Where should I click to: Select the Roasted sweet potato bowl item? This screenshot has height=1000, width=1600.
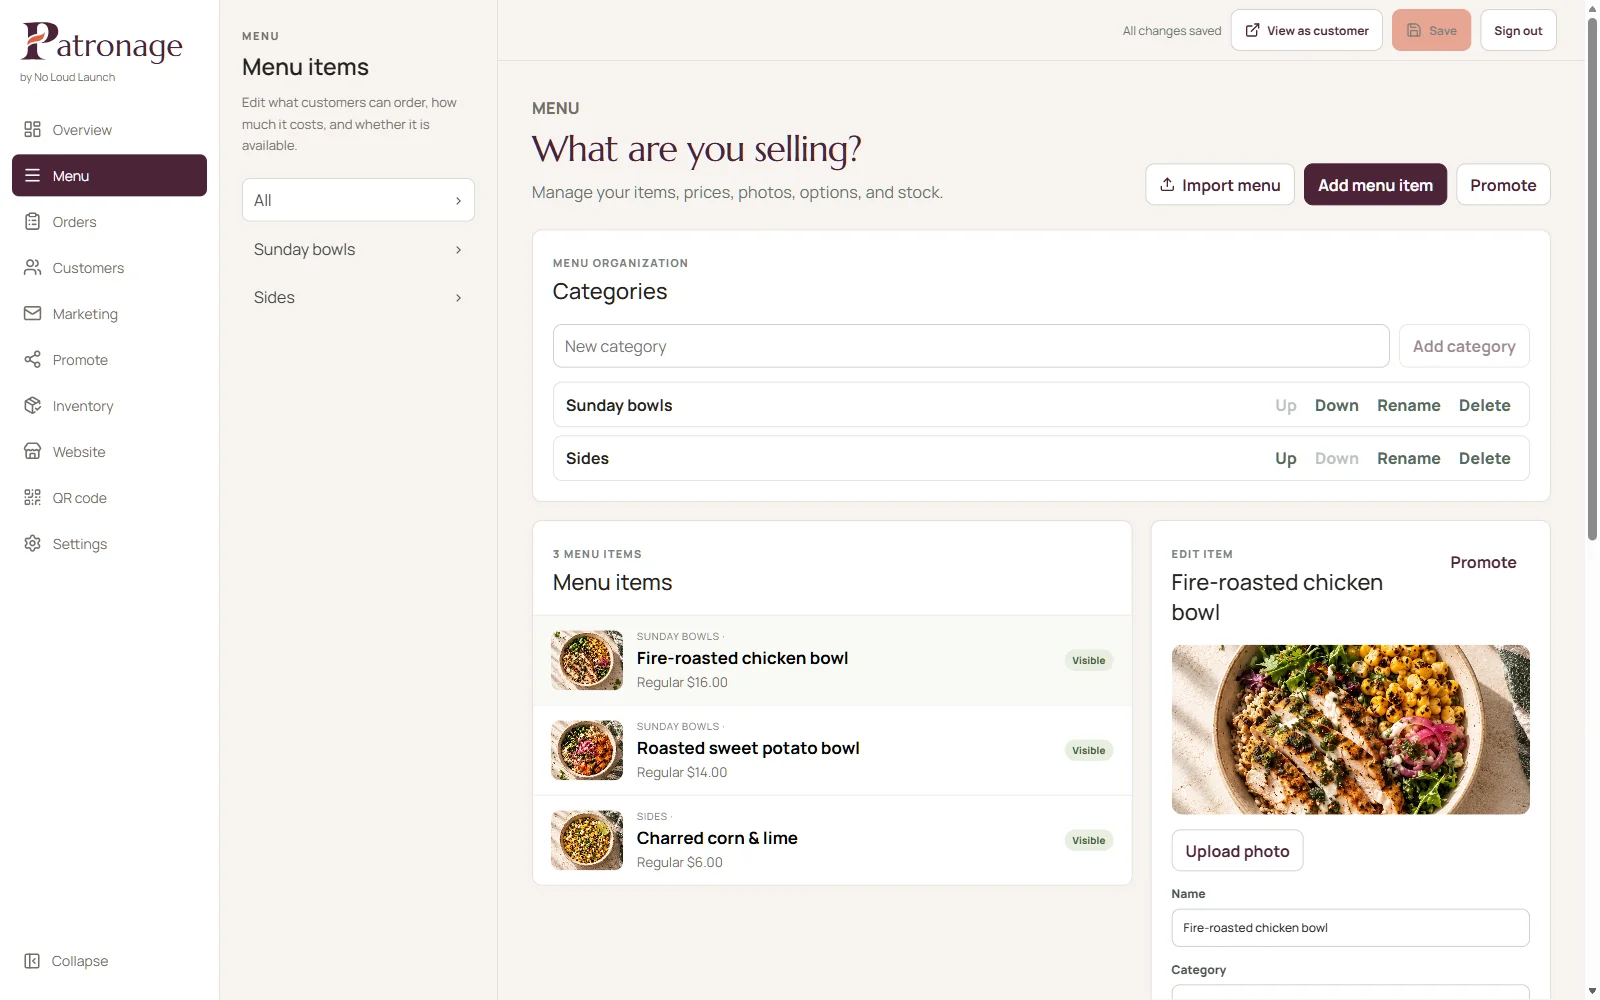tap(832, 750)
